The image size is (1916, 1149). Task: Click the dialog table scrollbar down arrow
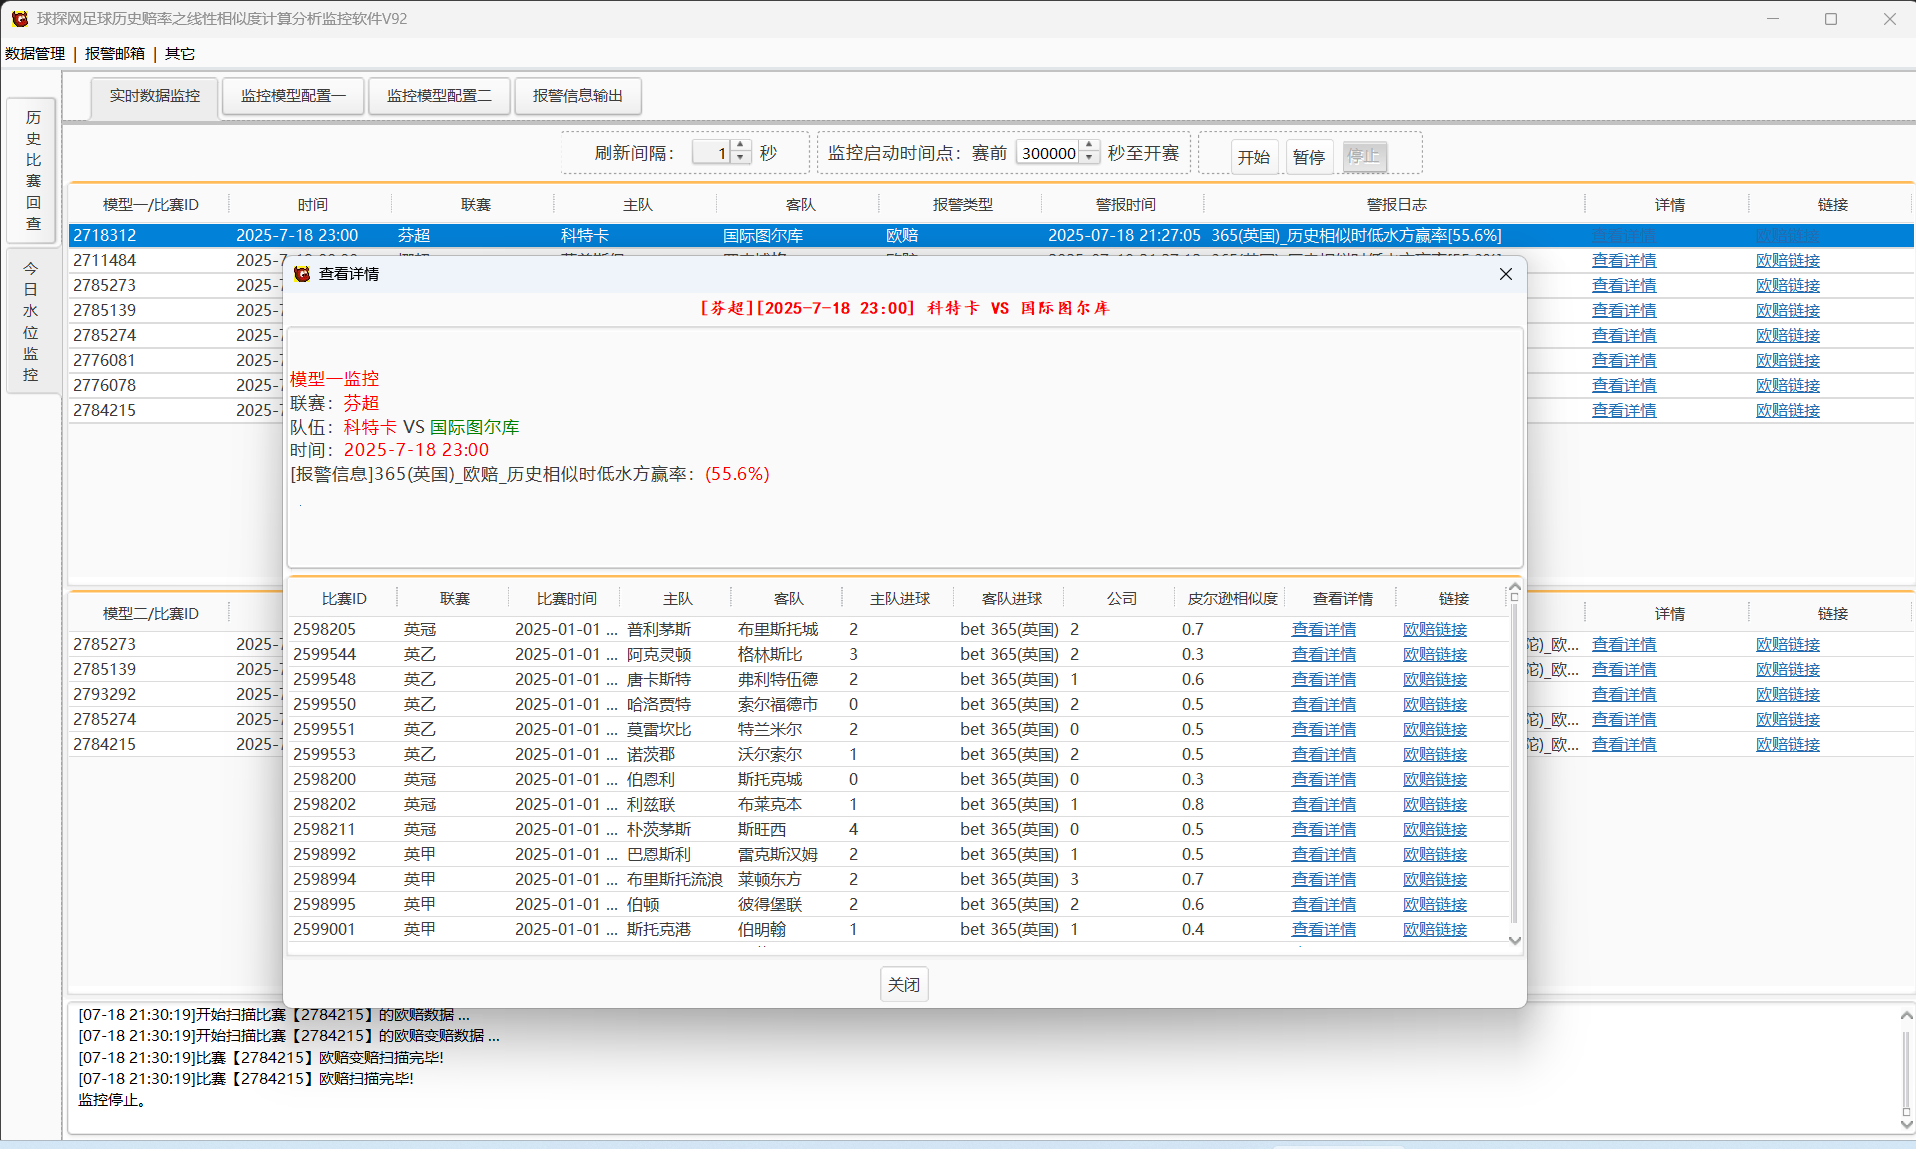[1514, 941]
